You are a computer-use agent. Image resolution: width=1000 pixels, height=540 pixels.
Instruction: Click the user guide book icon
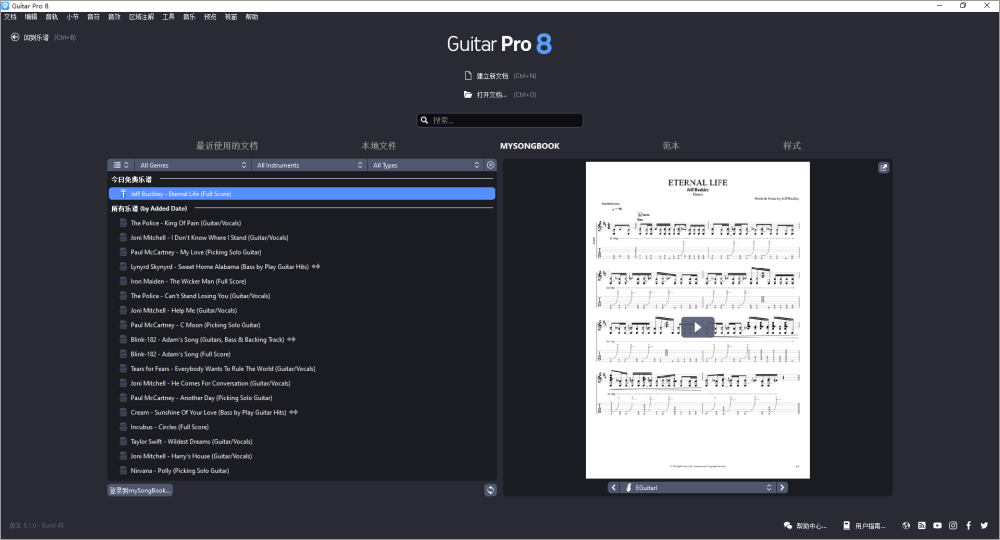coord(846,525)
